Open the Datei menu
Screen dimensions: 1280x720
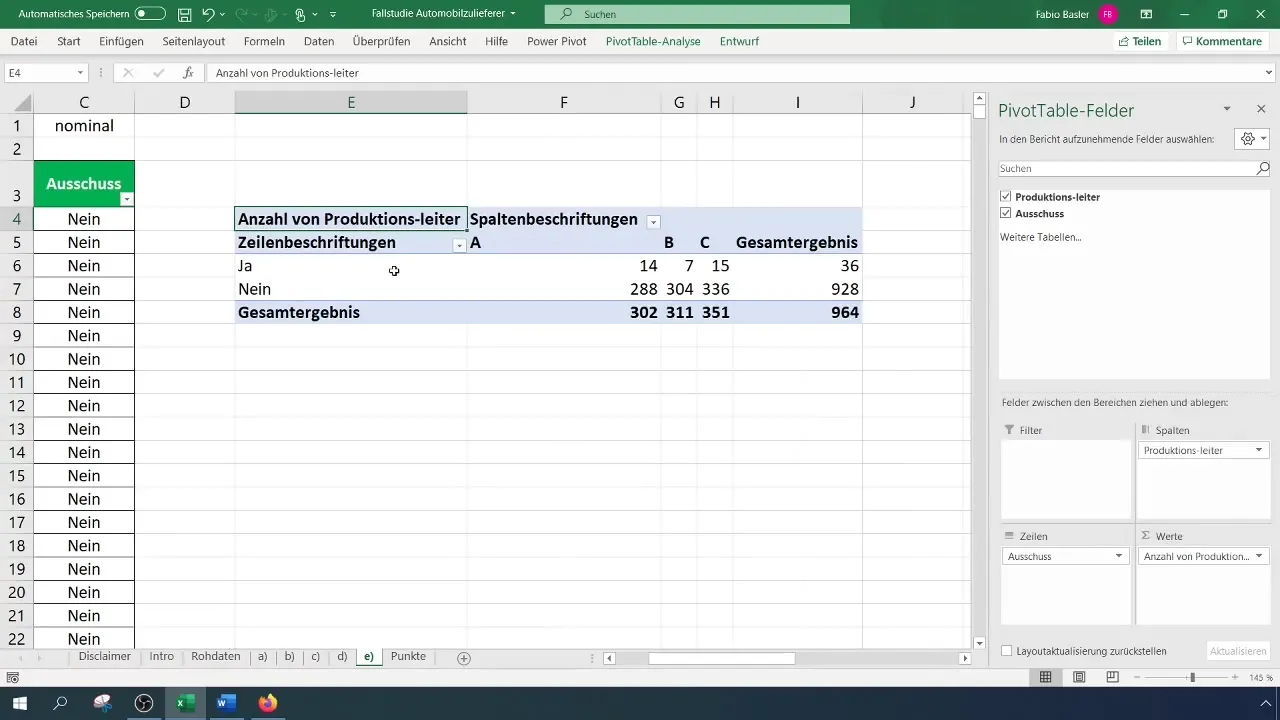[24, 42]
